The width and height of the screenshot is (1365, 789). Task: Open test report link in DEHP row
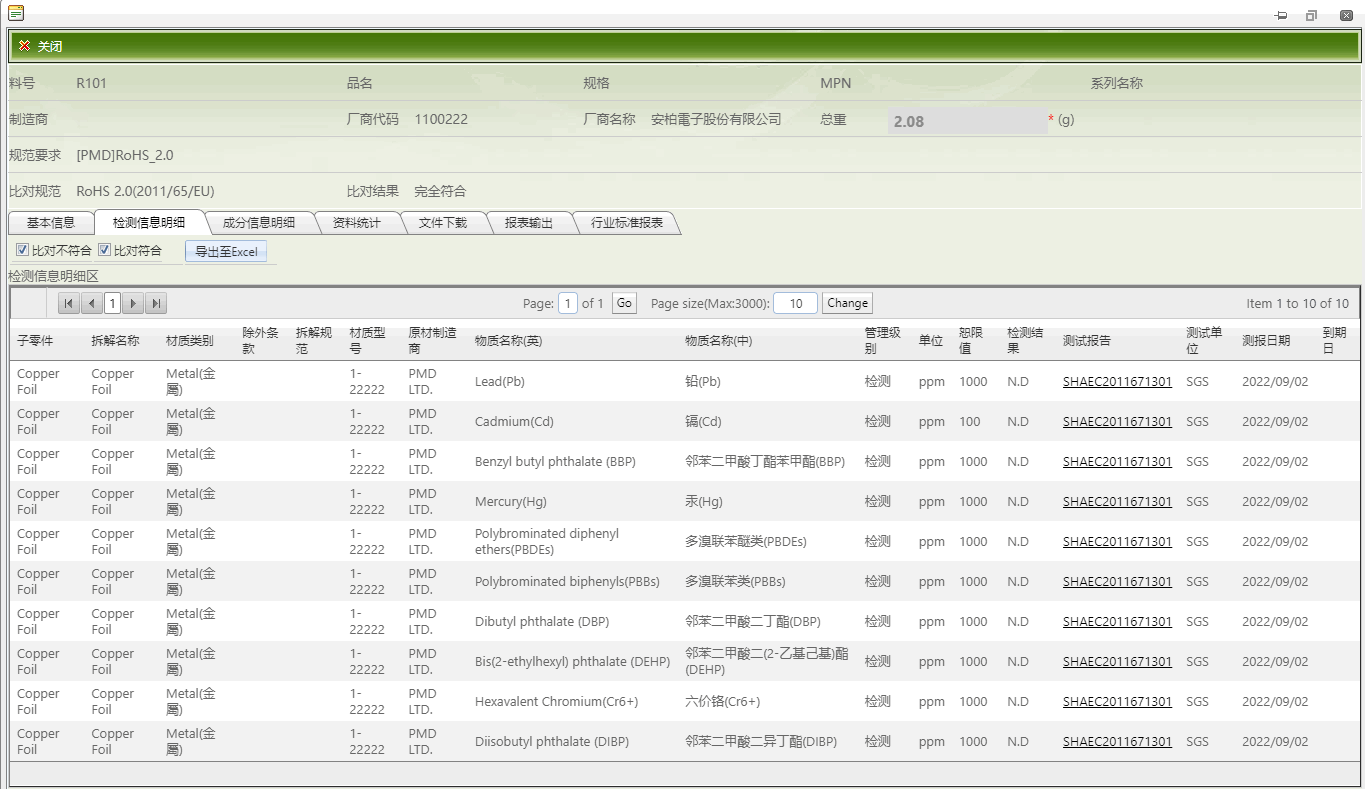(x=1117, y=662)
